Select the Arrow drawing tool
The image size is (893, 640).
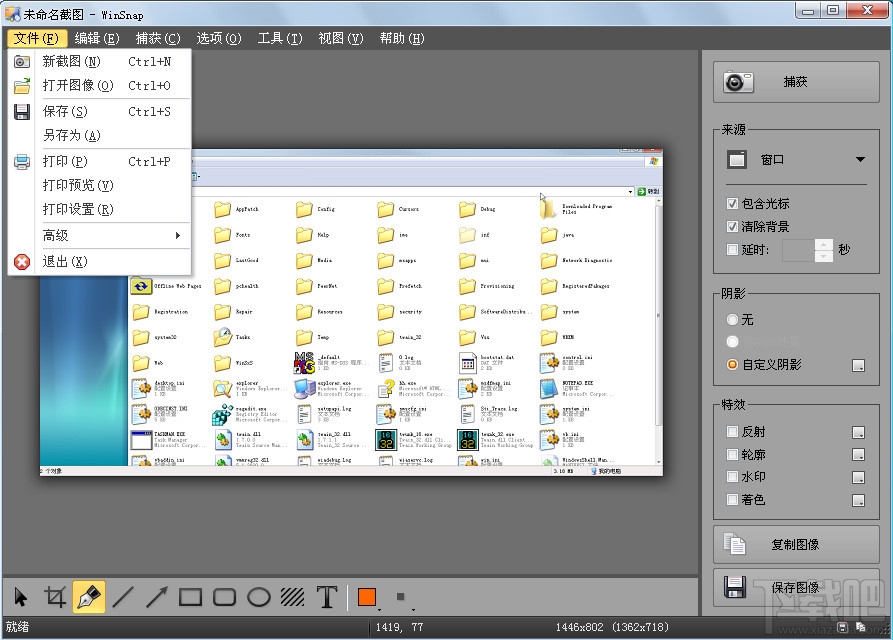pyautogui.click(x=156, y=596)
